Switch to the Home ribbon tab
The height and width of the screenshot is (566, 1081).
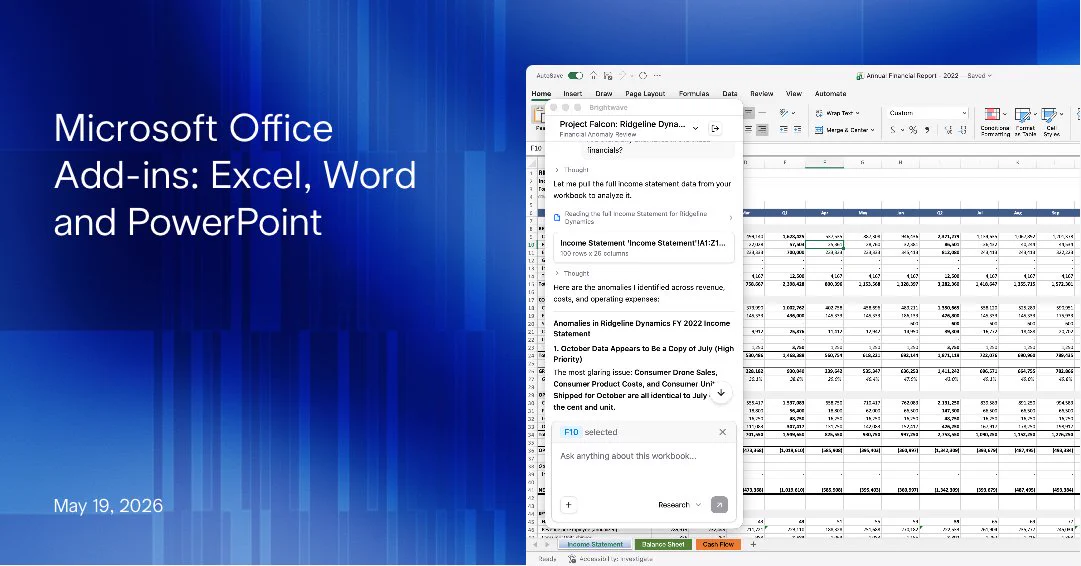541,94
